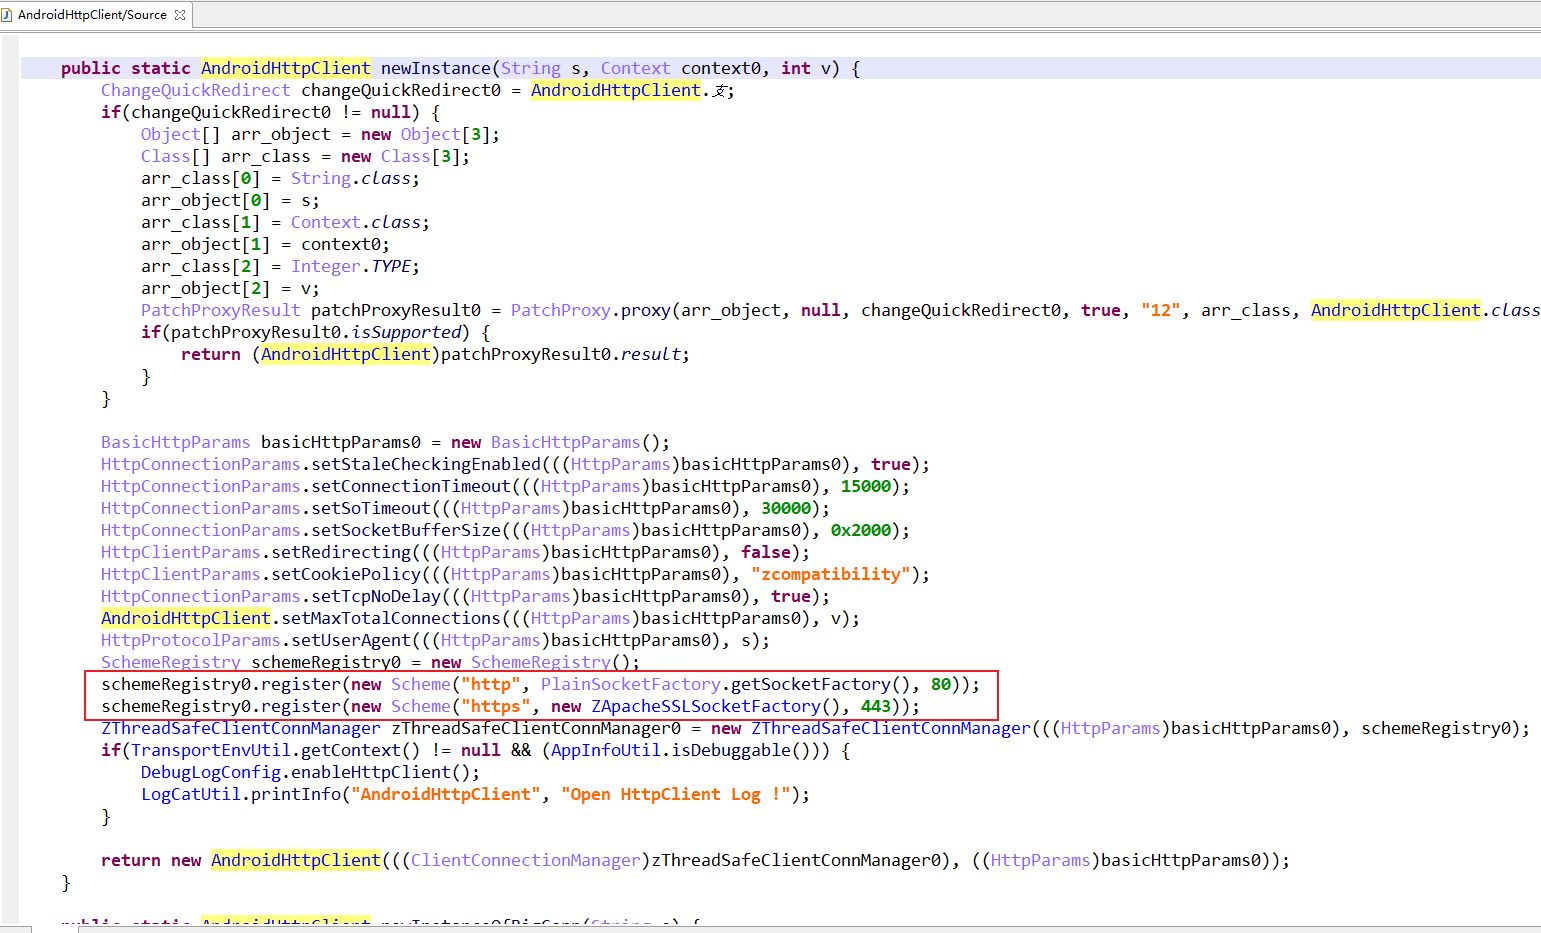Viewport: 1541px width, 933px height.
Task: Jump to ZApacheSSLSocketFactory class
Action: [x=705, y=706]
